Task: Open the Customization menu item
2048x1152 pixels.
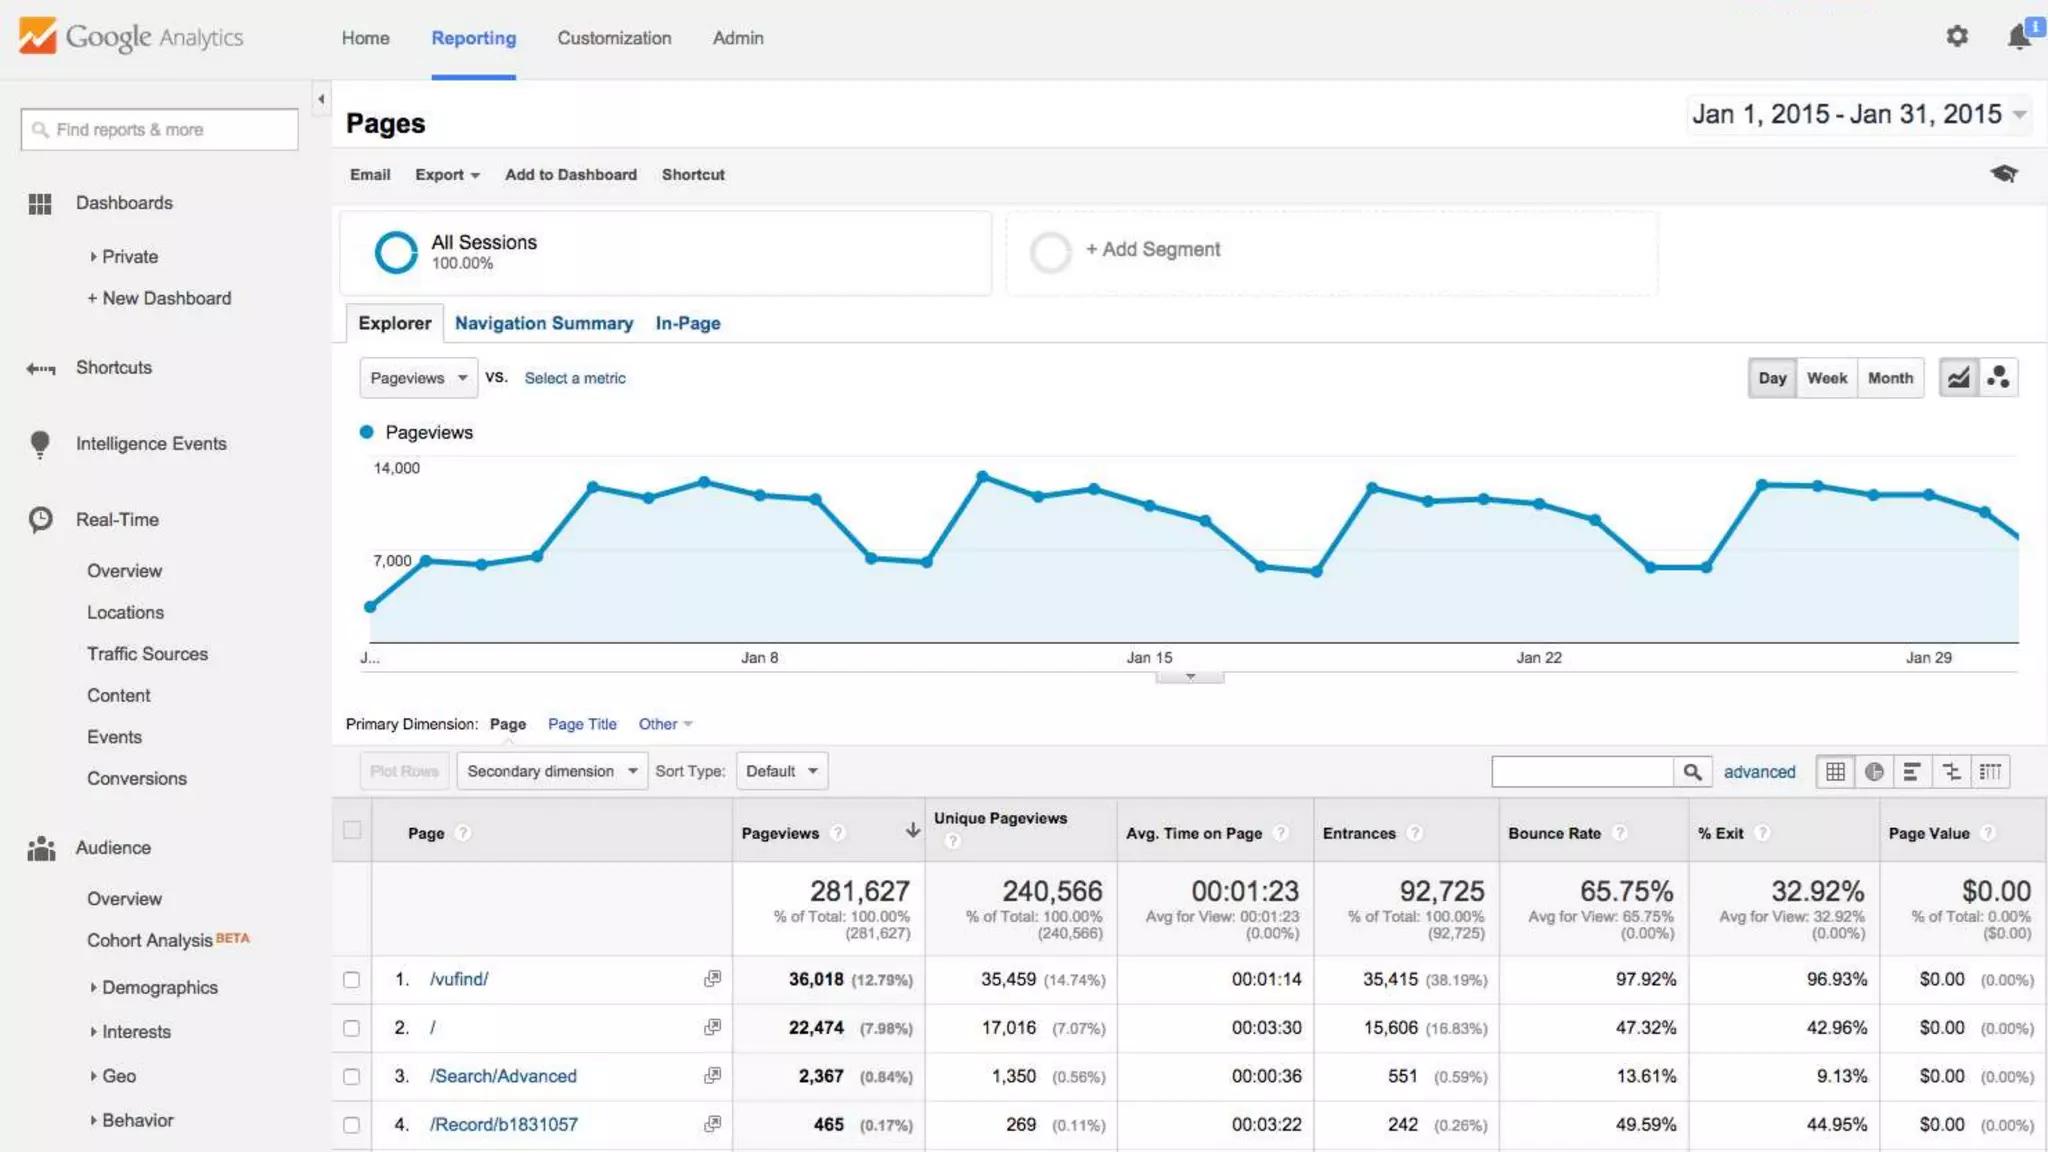Action: (614, 38)
